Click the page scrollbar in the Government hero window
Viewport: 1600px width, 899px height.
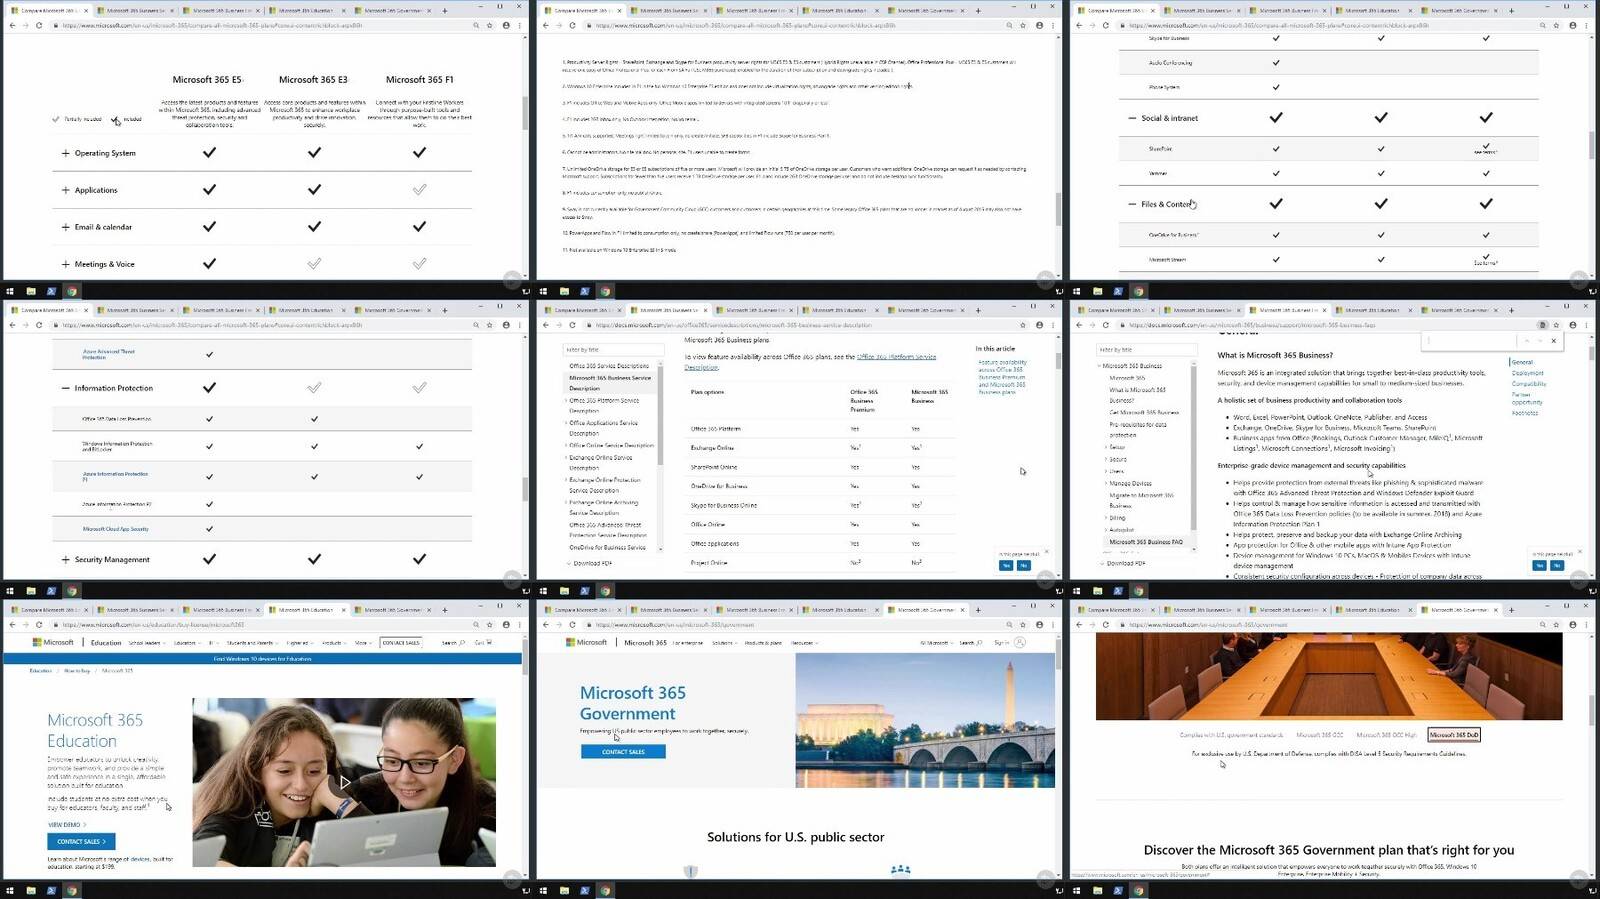point(1057,655)
